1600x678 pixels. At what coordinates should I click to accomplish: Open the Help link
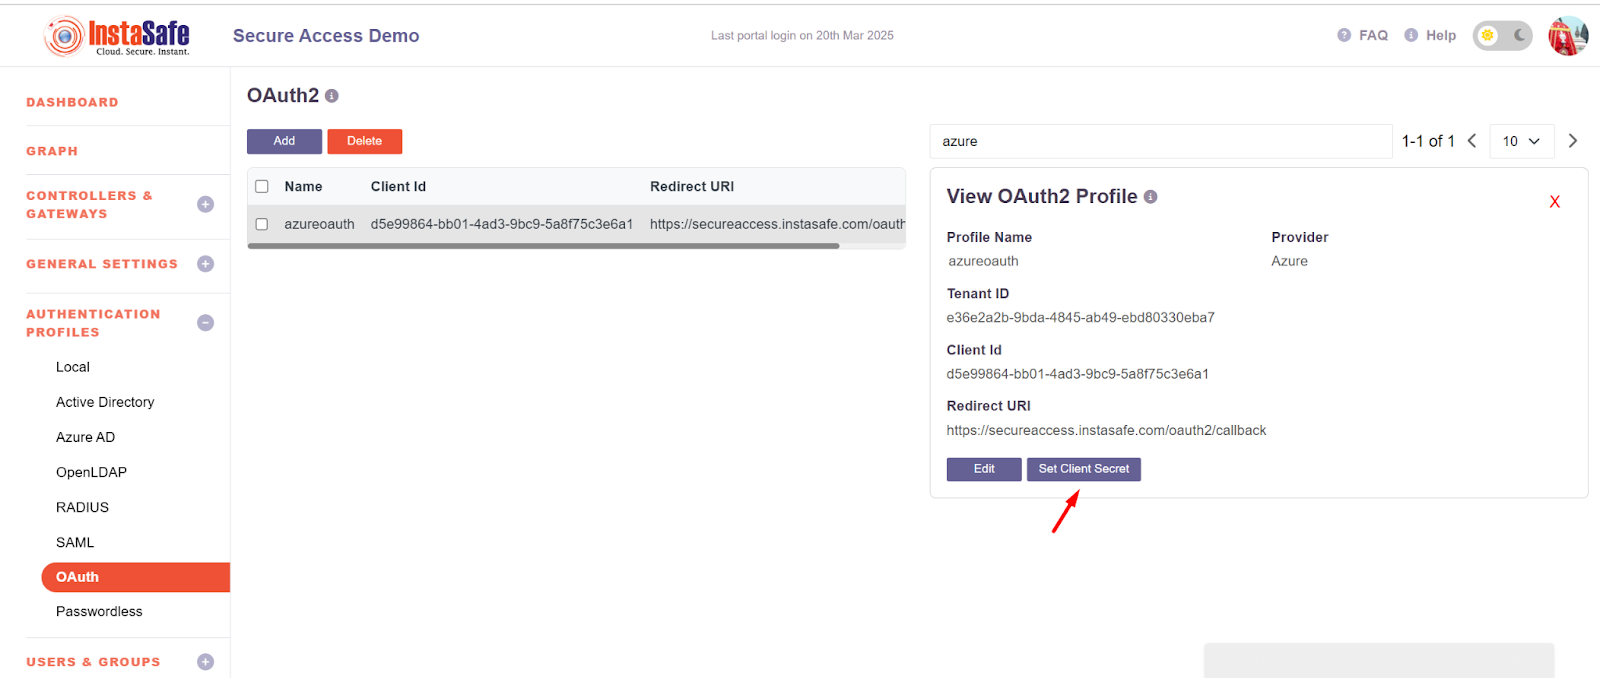click(1441, 35)
